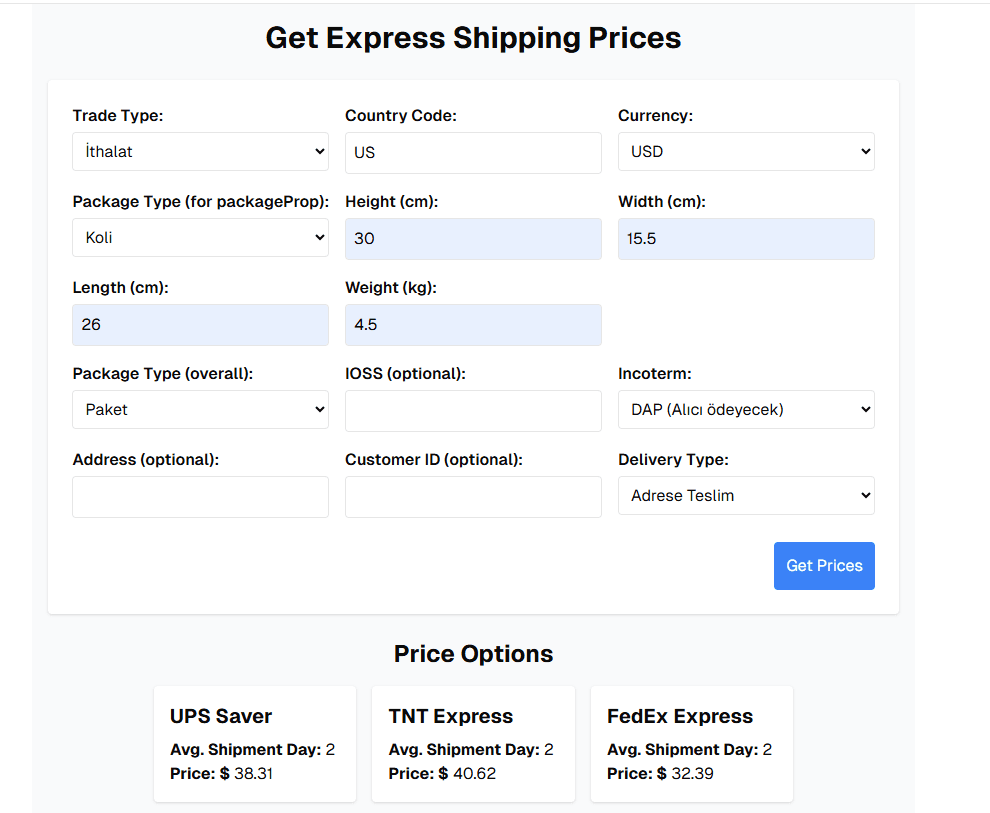Open the Currency dropdown

(x=745, y=151)
